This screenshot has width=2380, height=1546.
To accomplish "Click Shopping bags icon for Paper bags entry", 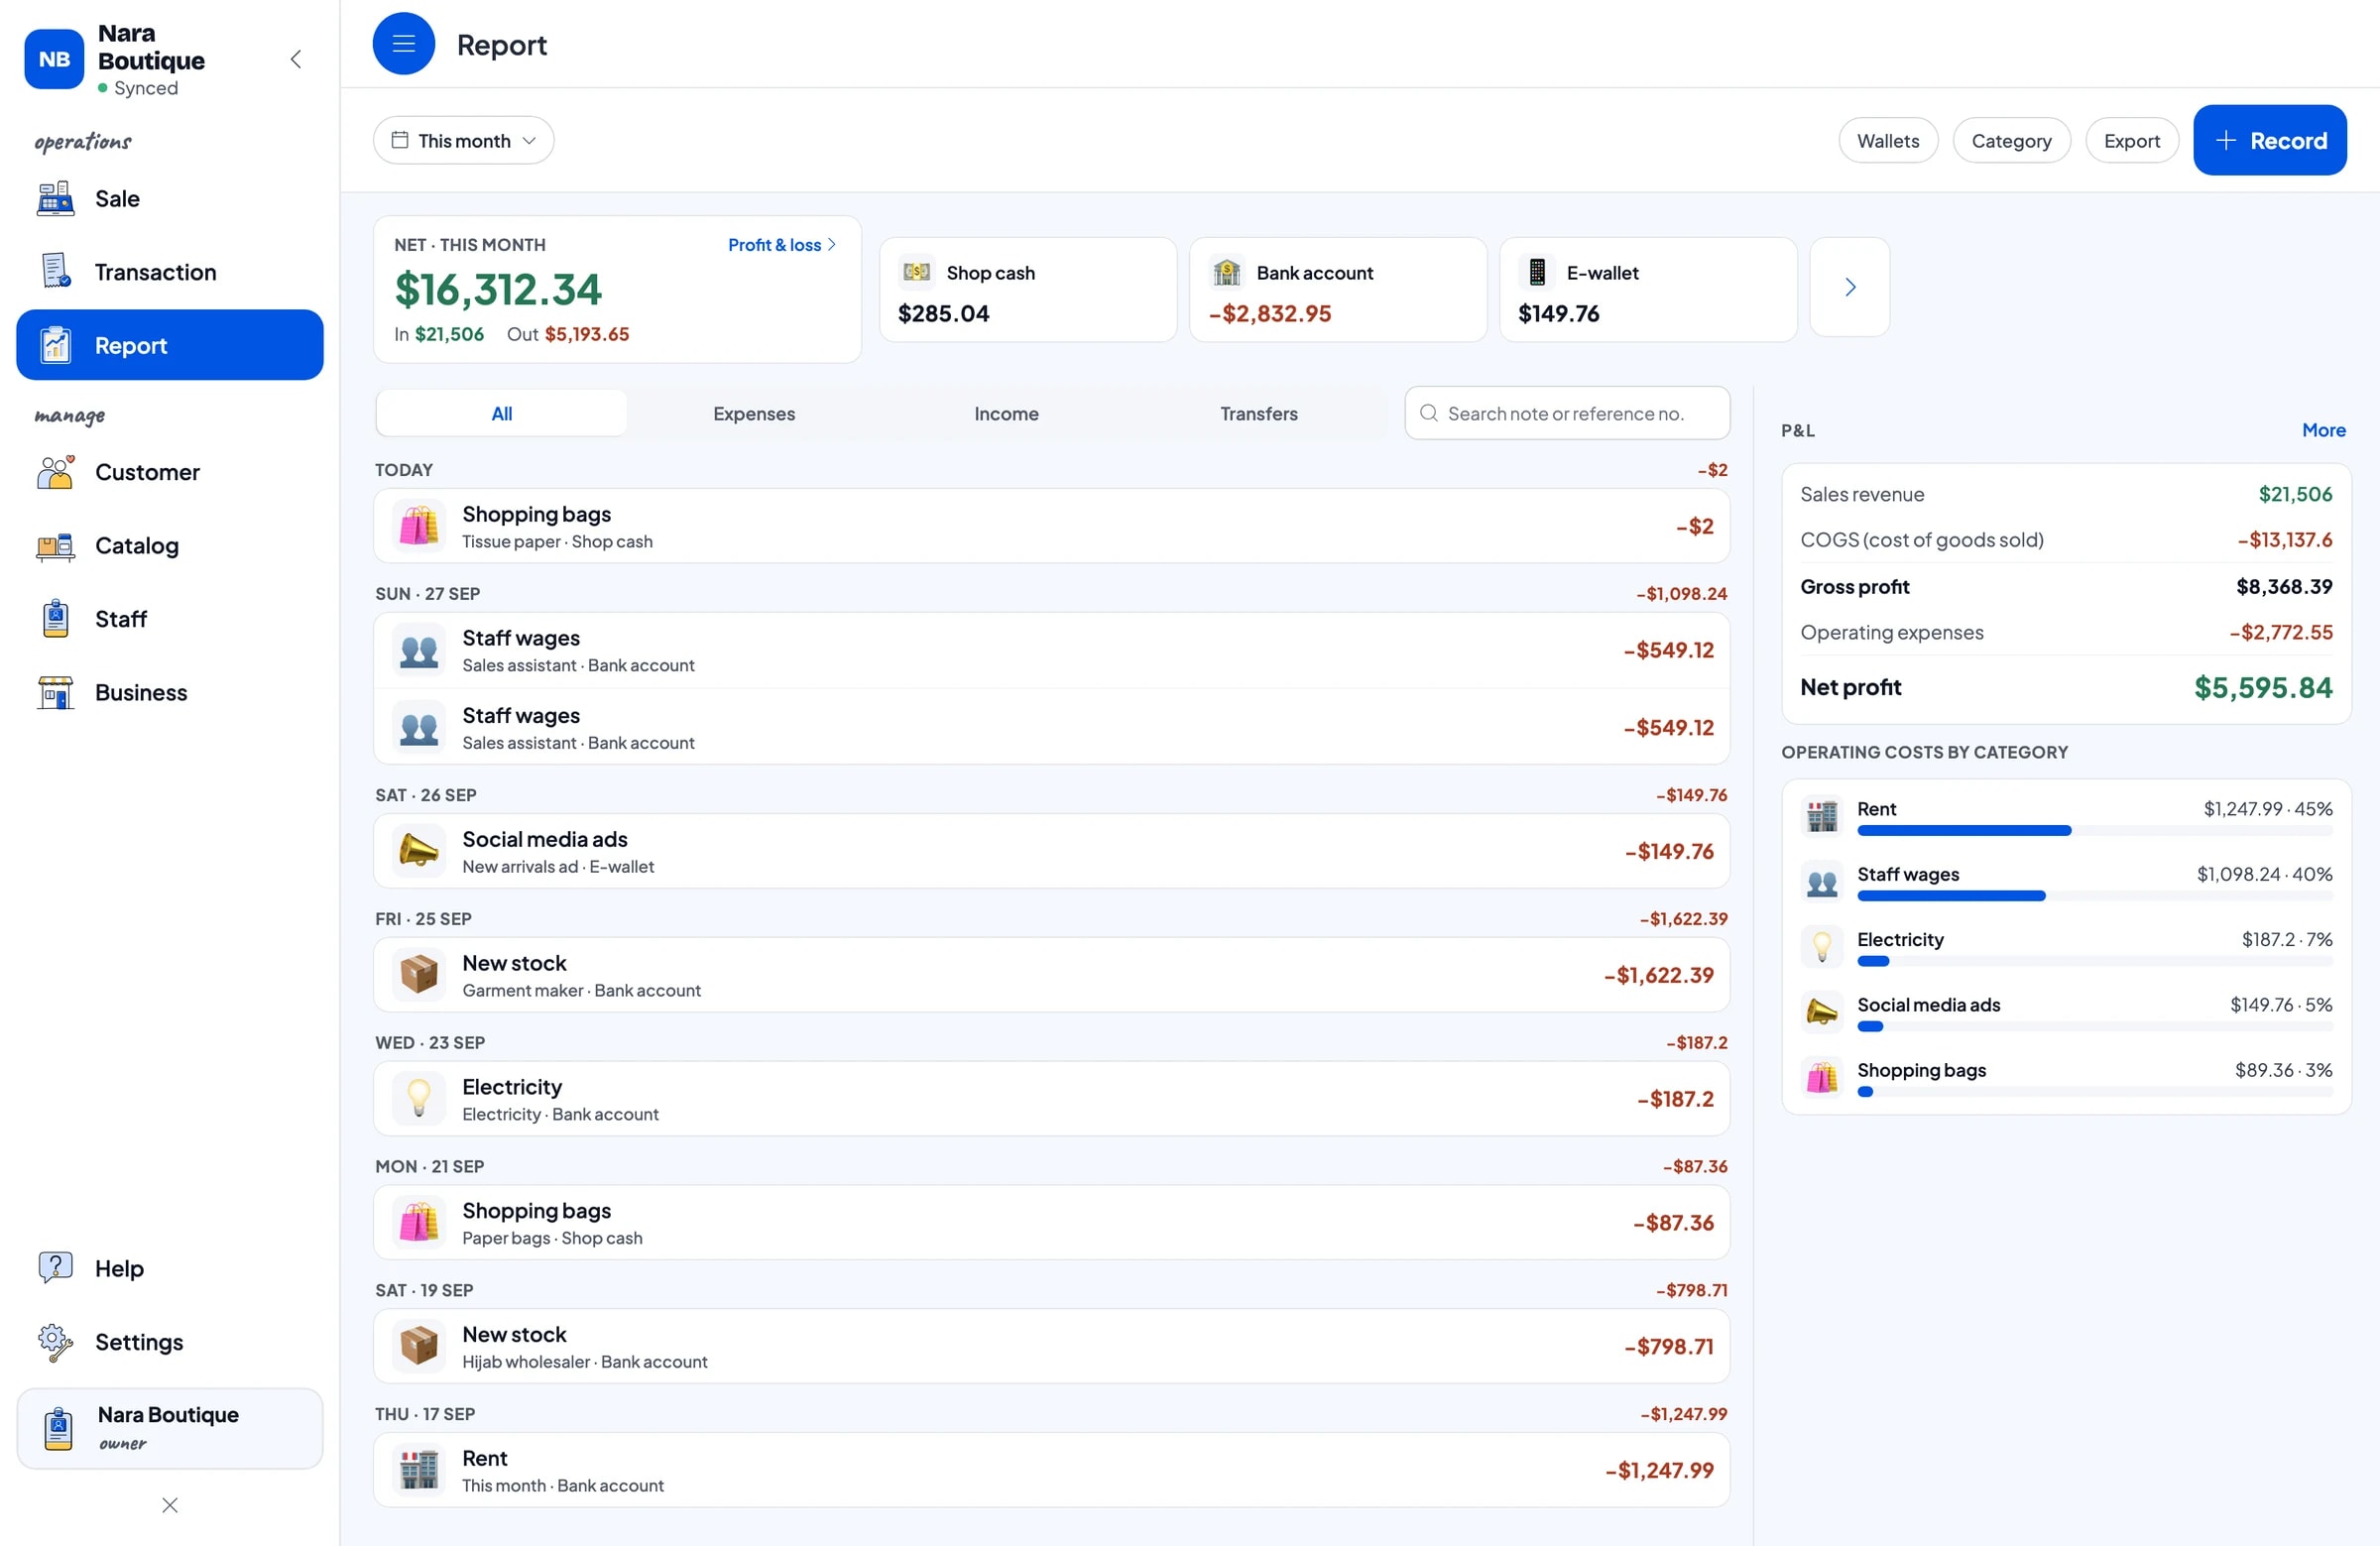I will pos(419,1222).
